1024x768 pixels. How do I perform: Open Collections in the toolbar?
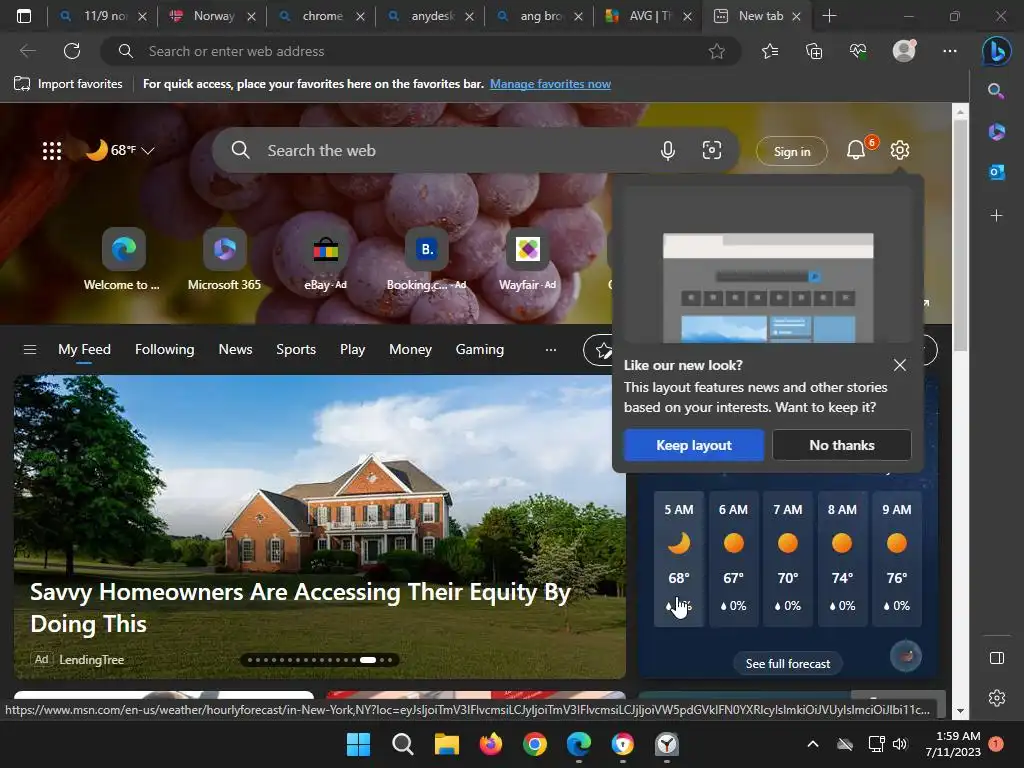(x=814, y=51)
